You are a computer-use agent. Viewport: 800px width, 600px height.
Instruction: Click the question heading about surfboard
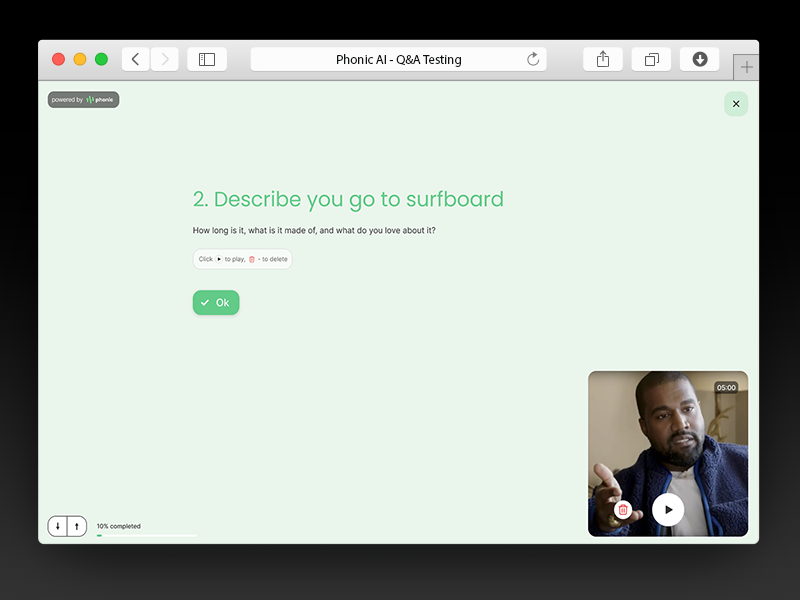[348, 199]
